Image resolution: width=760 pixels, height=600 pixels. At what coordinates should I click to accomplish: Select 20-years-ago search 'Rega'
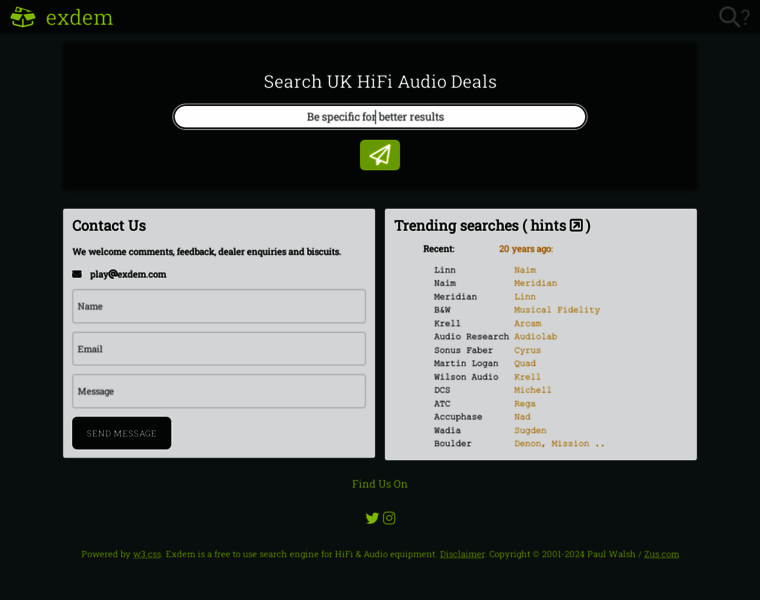tap(525, 403)
